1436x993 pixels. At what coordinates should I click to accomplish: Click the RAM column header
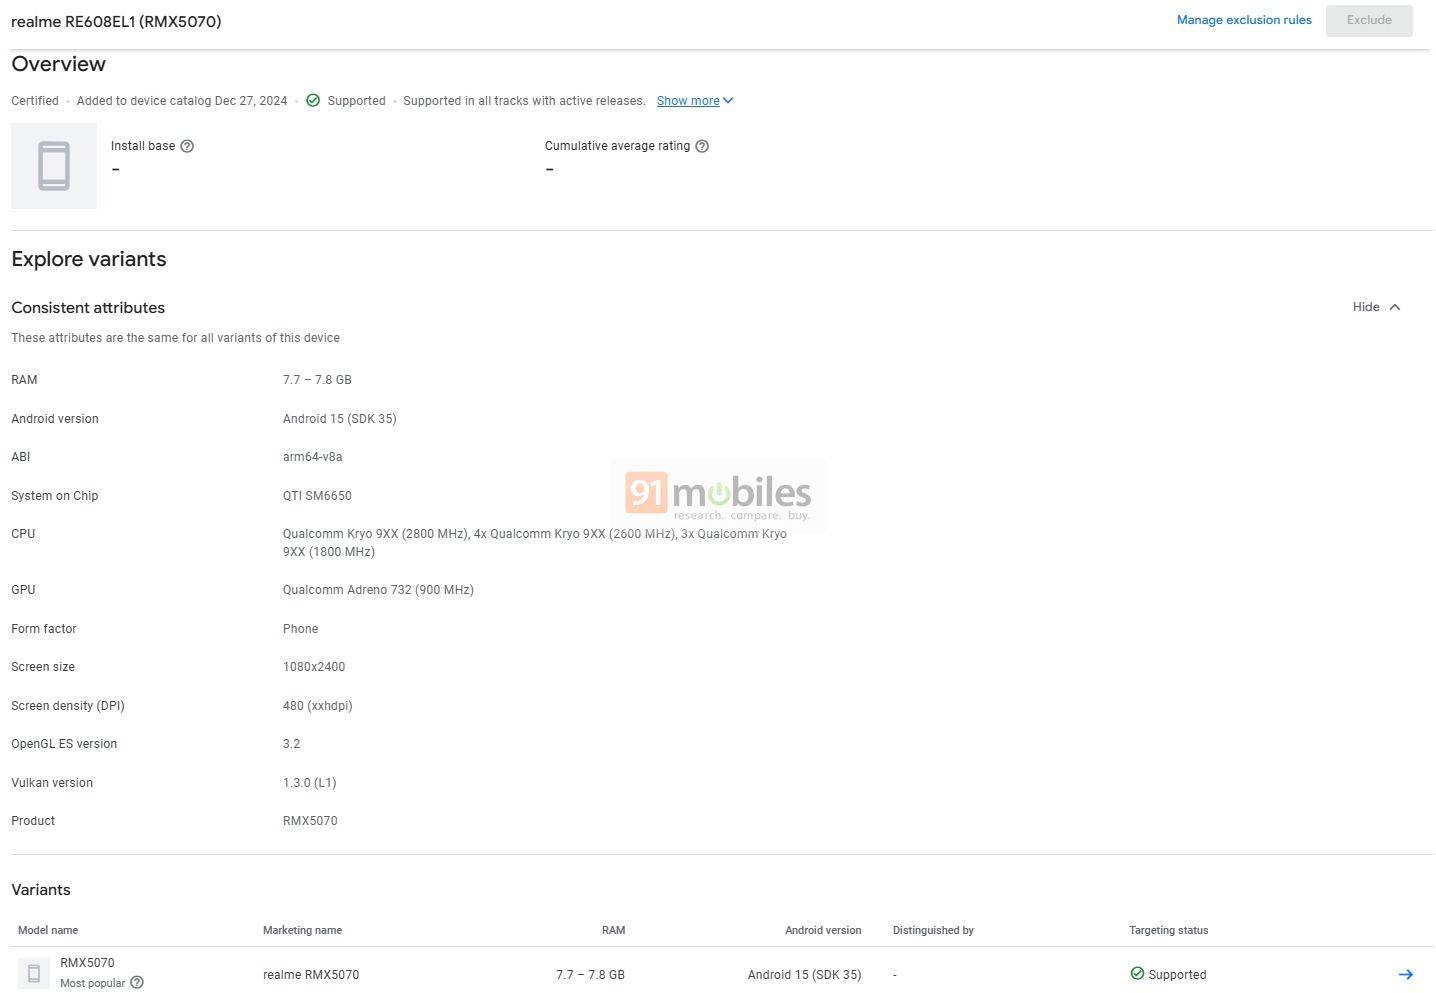613,930
